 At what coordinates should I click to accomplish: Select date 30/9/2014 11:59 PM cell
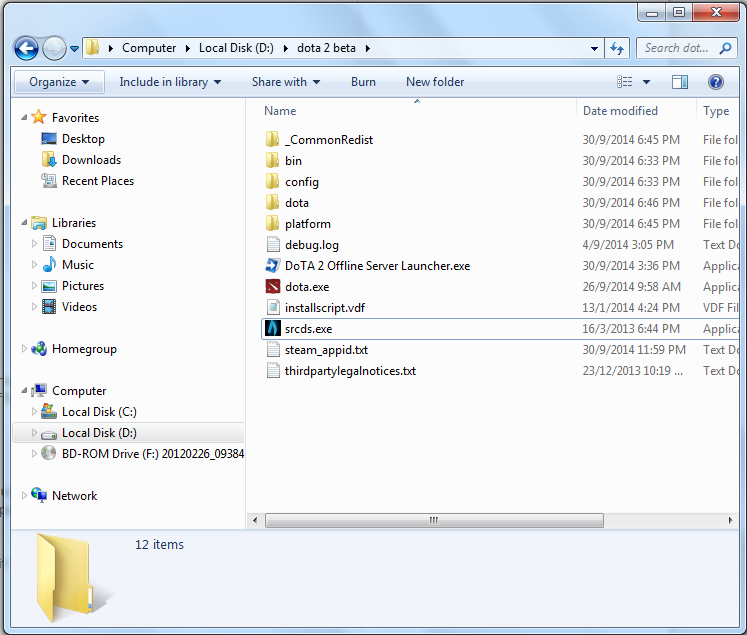pyautogui.click(x=634, y=350)
